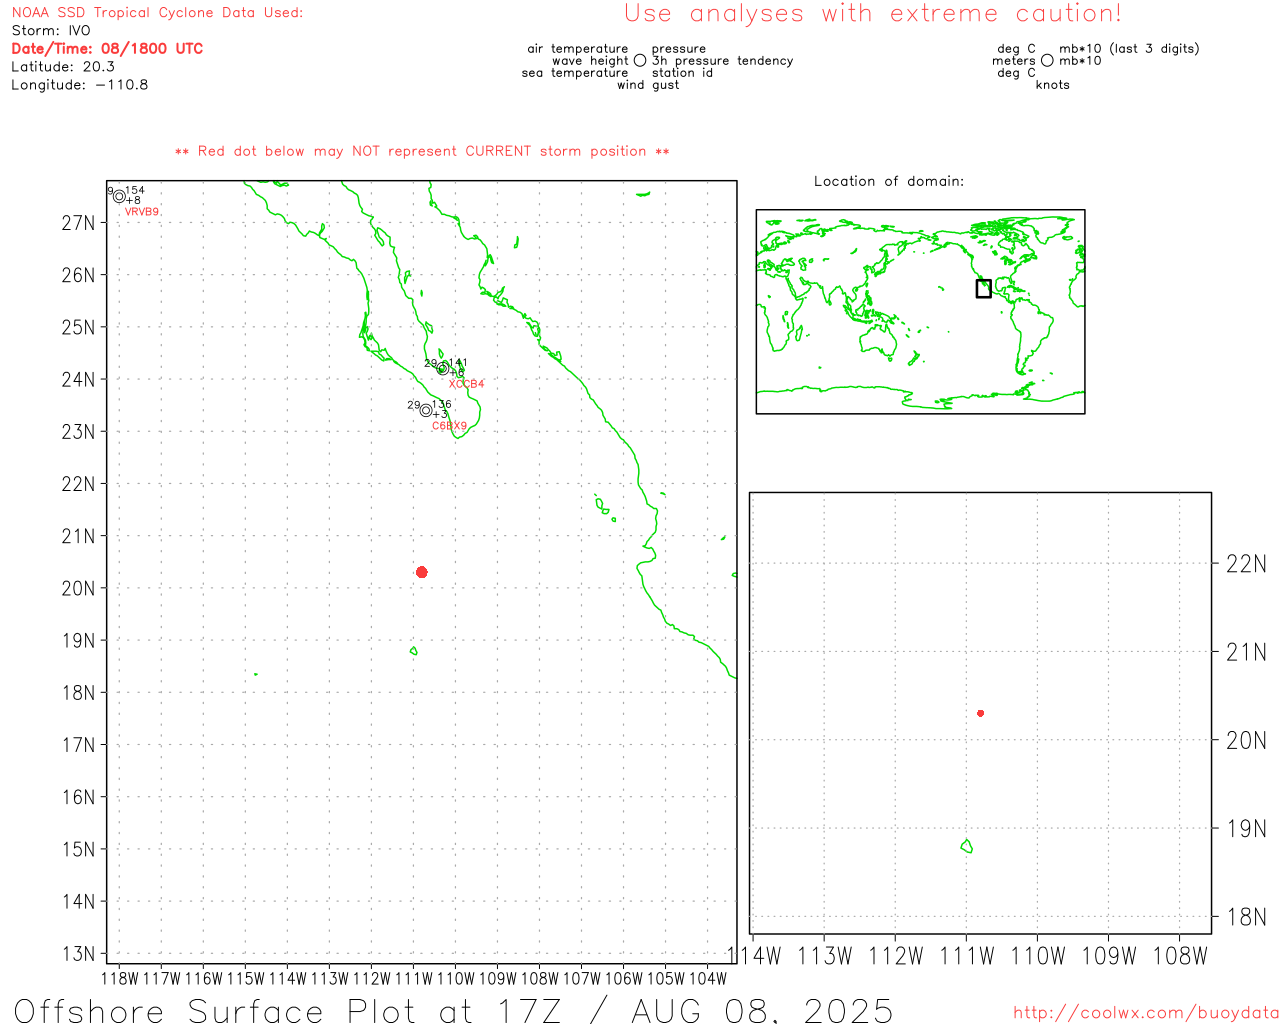Click the small green island in the zoomed inset map
The height and width of the screenshot is (1024, 1280).
(967, 846)
